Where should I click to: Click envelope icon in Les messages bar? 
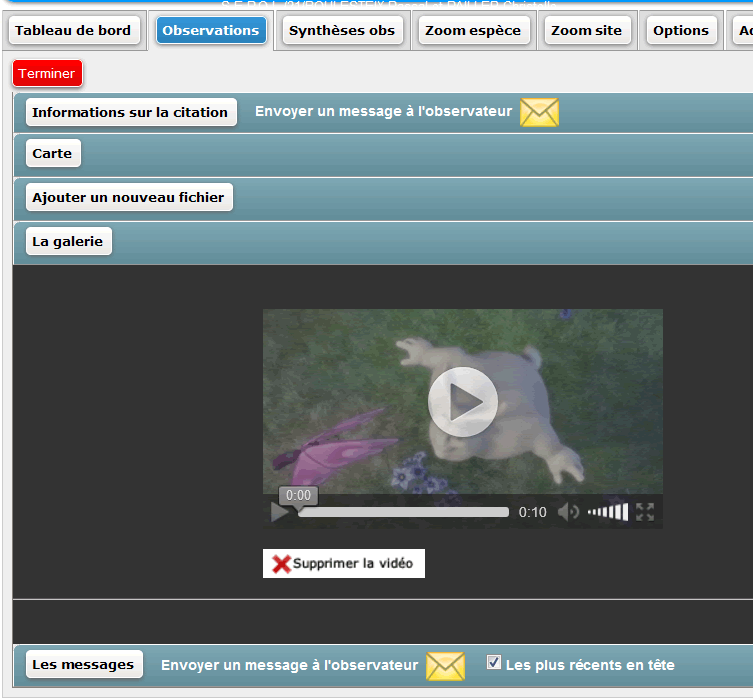pos(445,666)
